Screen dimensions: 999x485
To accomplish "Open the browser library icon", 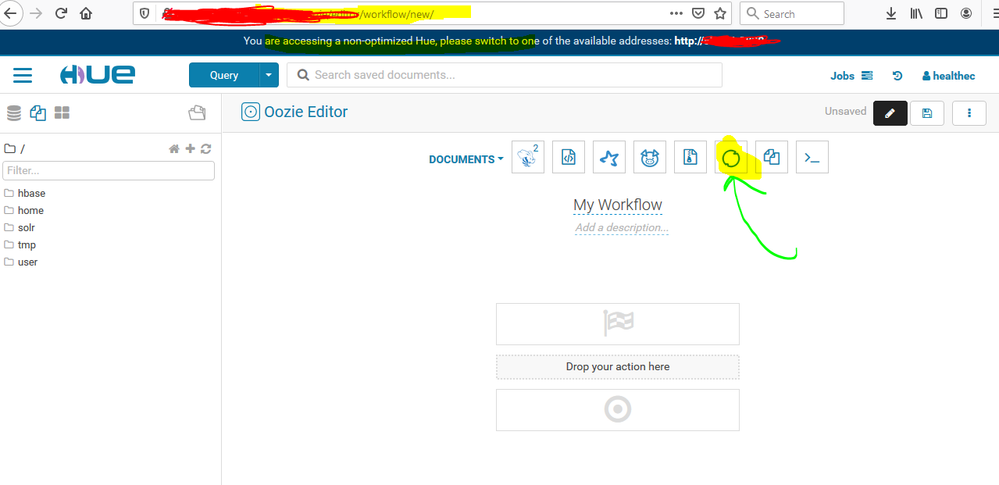I will click(916, 13).
